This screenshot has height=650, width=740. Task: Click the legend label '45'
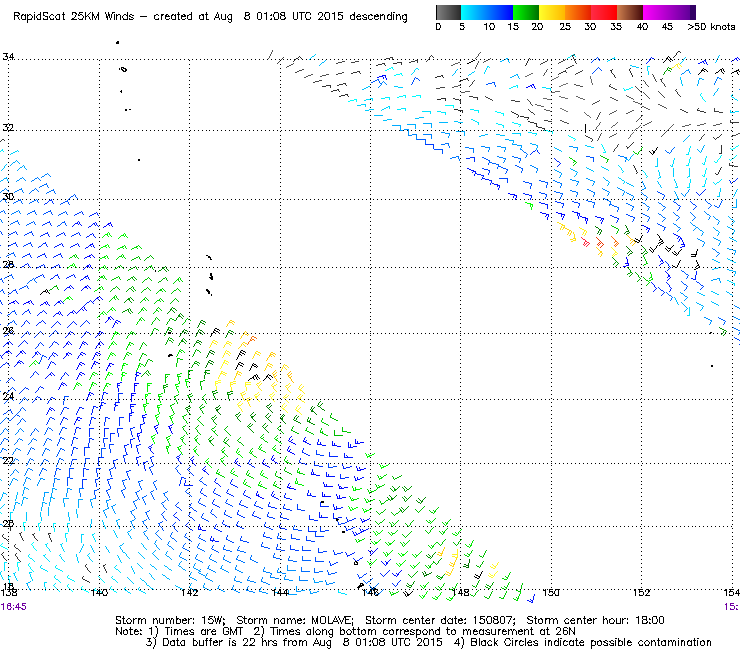(x=667, y=27)
